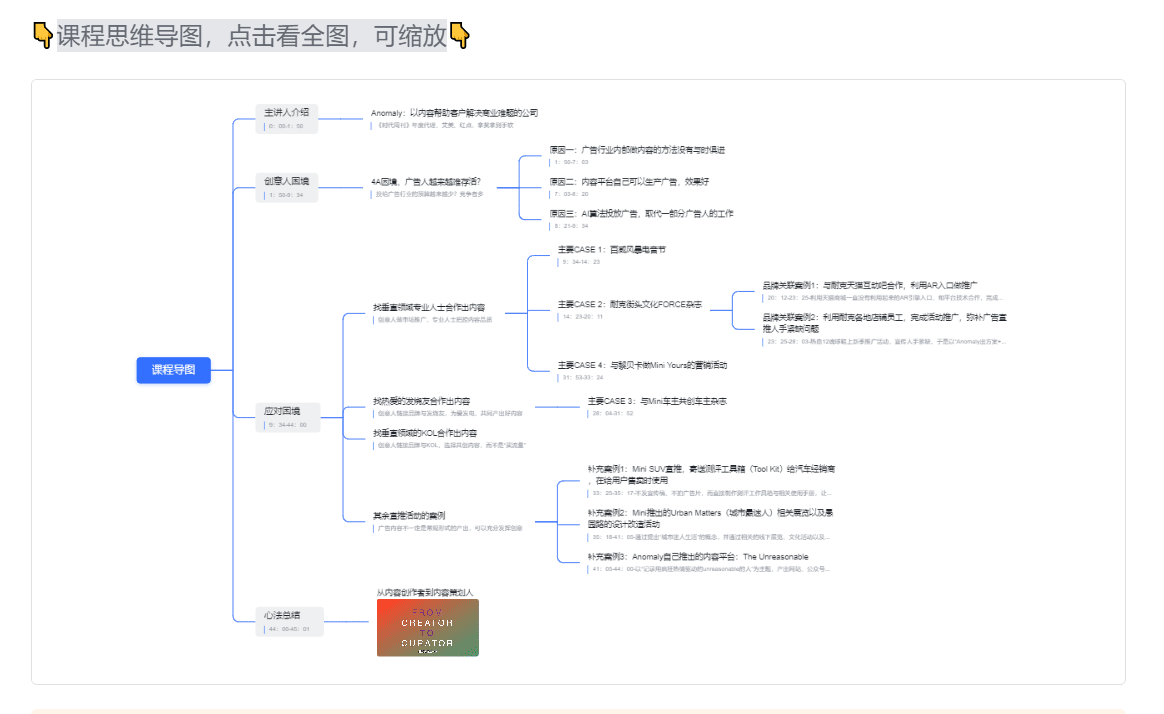1164x714 pixels.
Task: Click the 补充案例3 The Unreasonable node
Action: [x=698, y=557]
